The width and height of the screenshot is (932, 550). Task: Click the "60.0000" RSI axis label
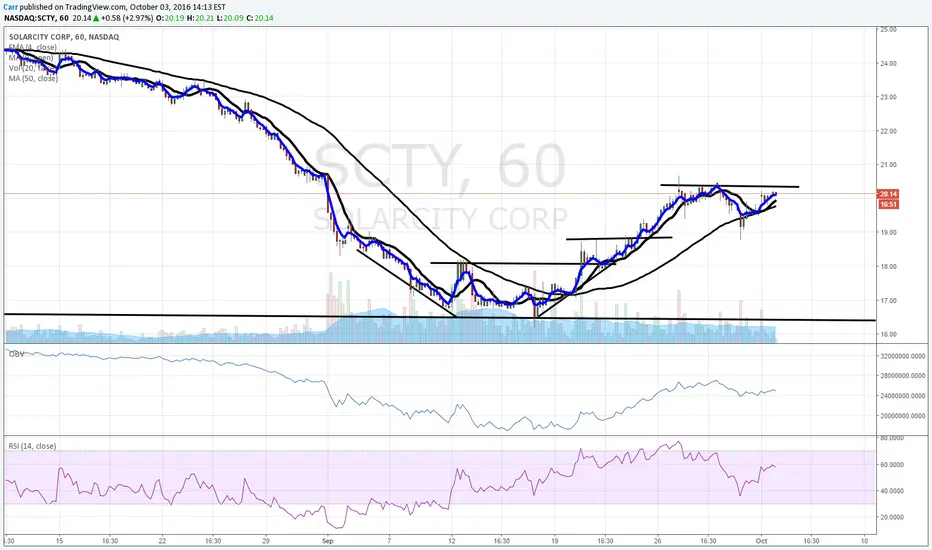892,464
